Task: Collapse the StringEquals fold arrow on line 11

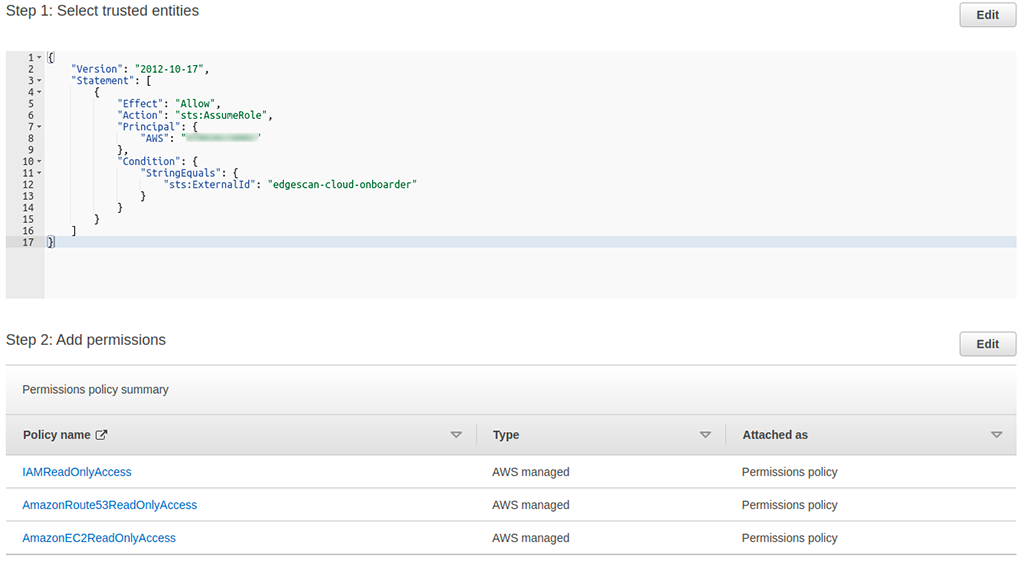Action: click(39, 173)
